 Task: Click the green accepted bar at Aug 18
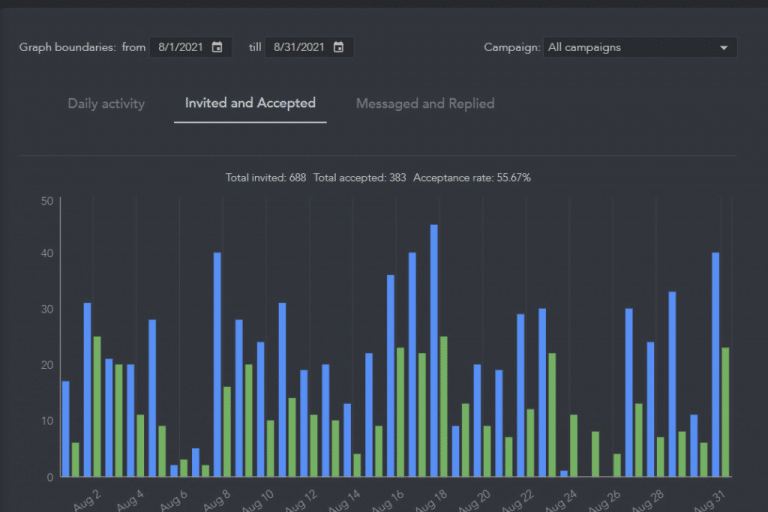tap(444, 406)
